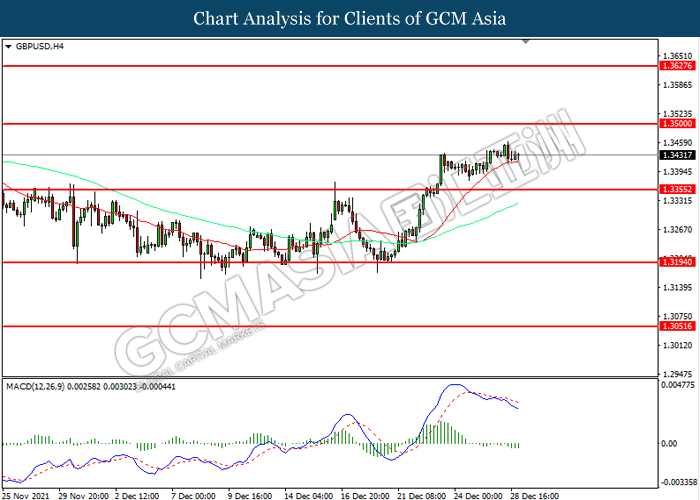
Task: Click the Chart Analysis for Clients title
Action: tap(350, 18)
